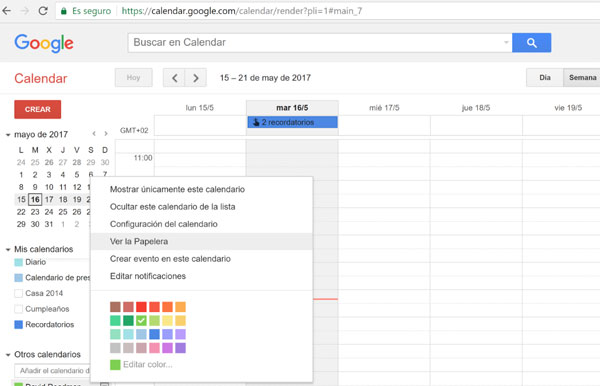Open Editar color link
600x386 pixels.
click(x=148, y=365)
